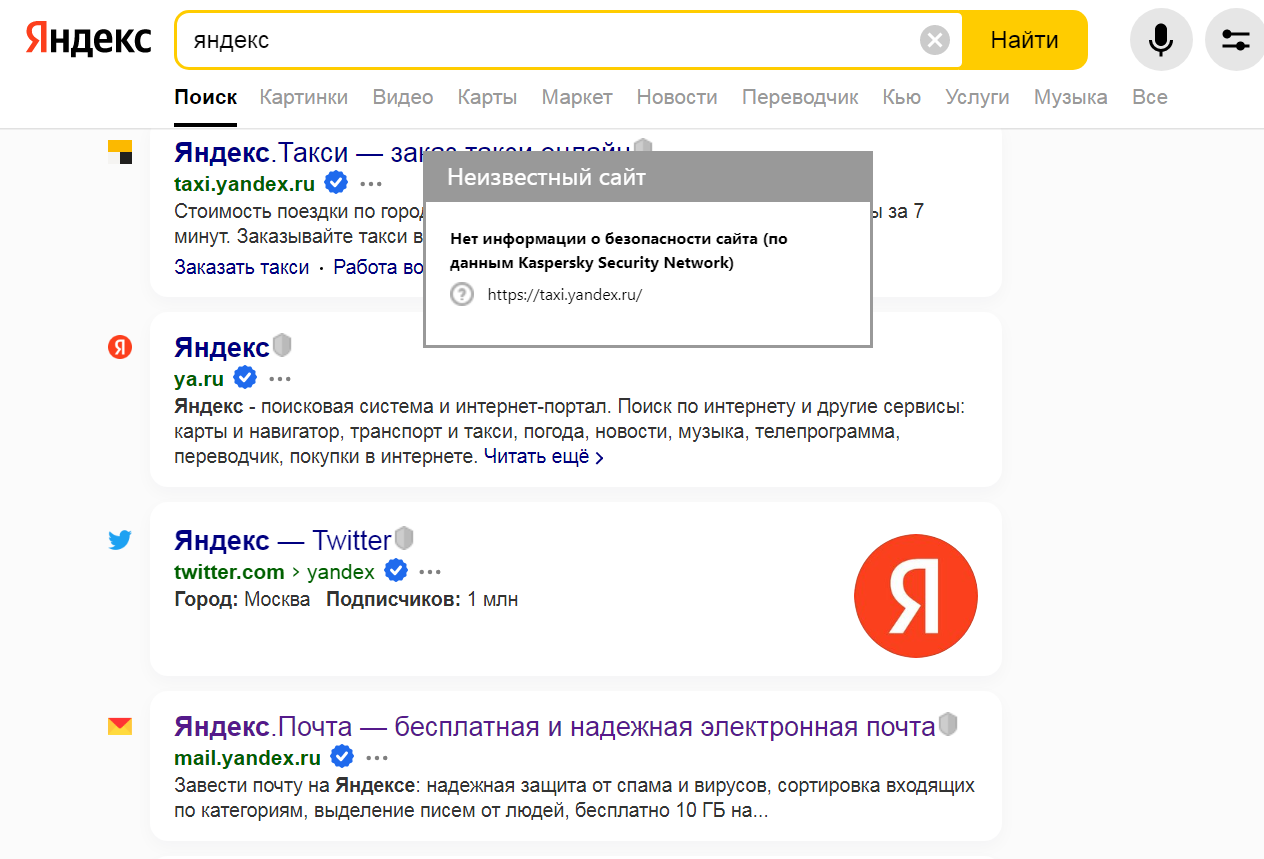The image size is (1264, 859).
Task: Click the Twitter bird favicon
Action: click(120, 541)
